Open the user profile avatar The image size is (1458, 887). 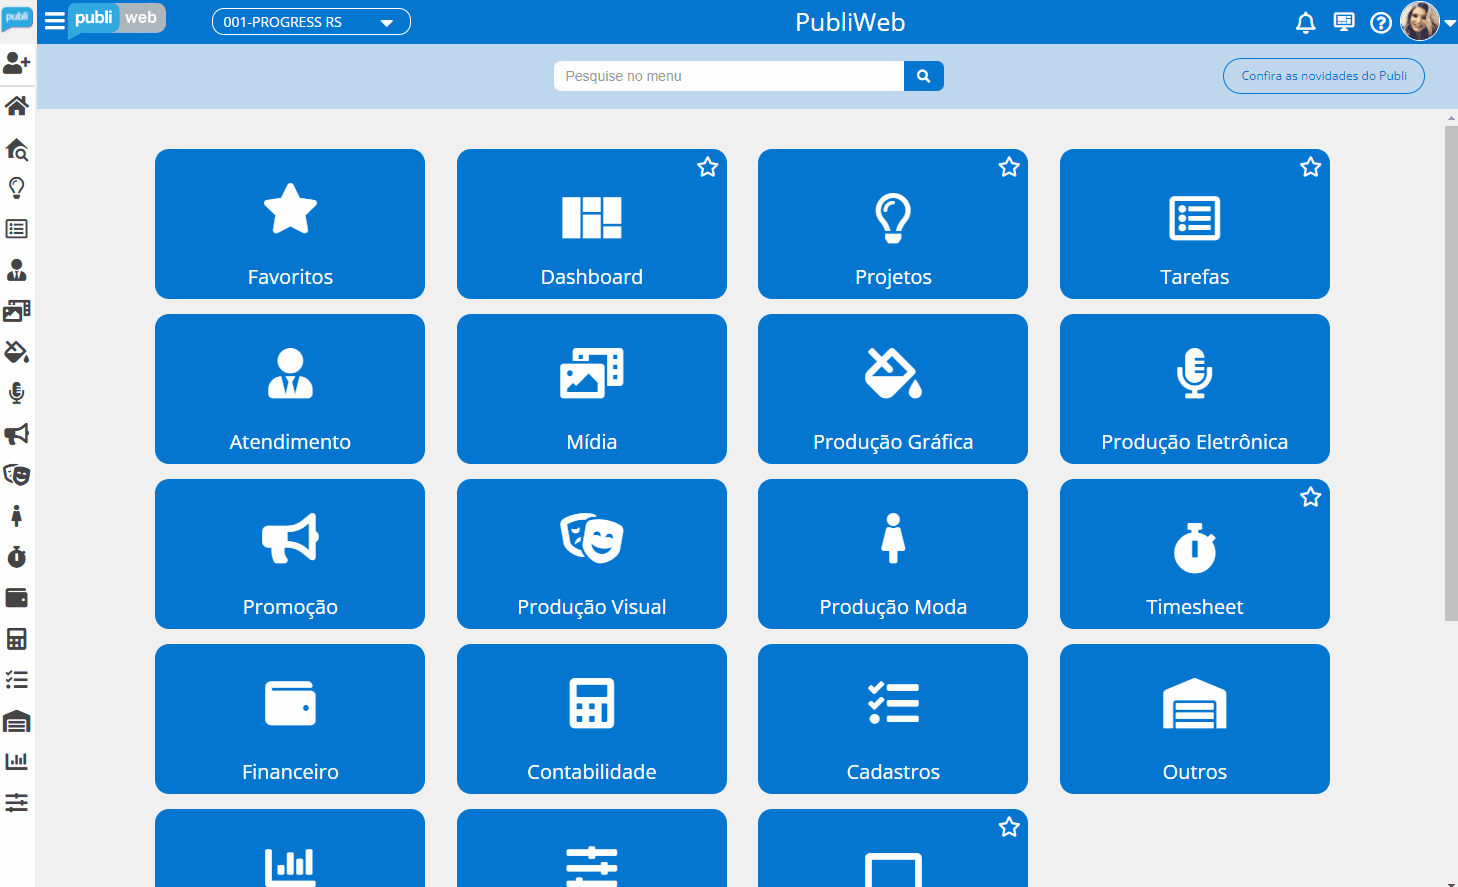[1419, 21]
